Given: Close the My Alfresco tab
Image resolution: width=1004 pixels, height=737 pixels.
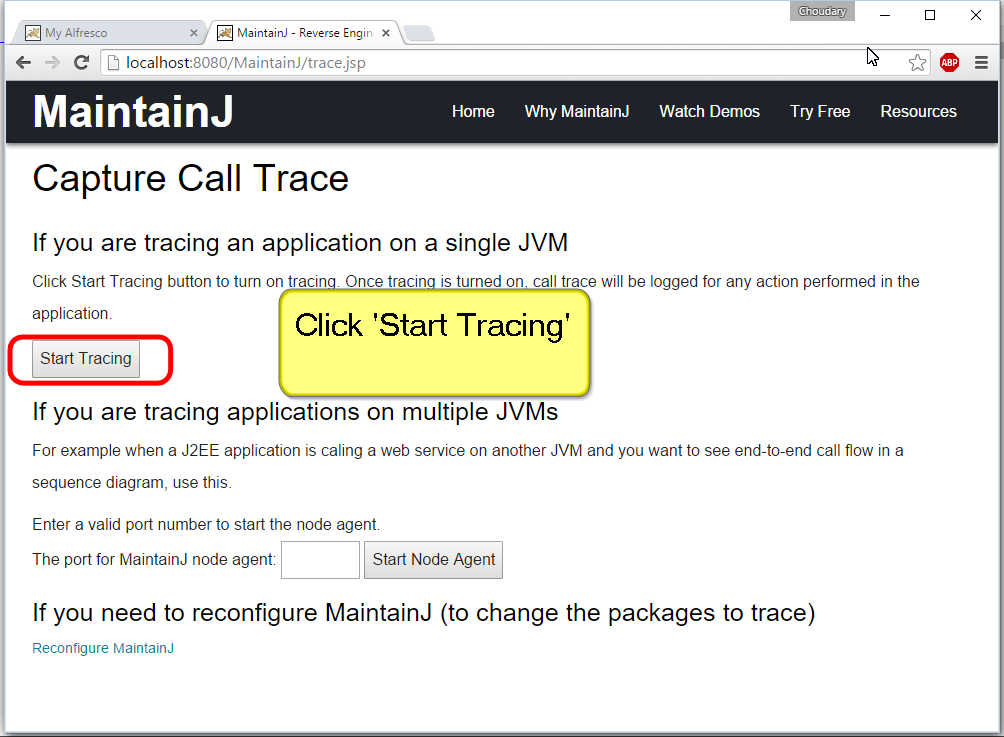Looking at the screenshot, I should (x=194, y=33).
